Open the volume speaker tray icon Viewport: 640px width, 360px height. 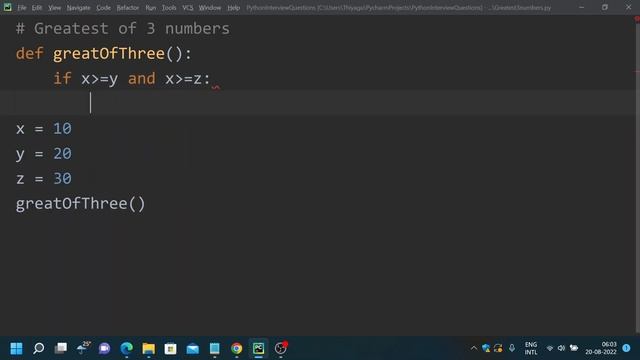(x=561, y=348)
